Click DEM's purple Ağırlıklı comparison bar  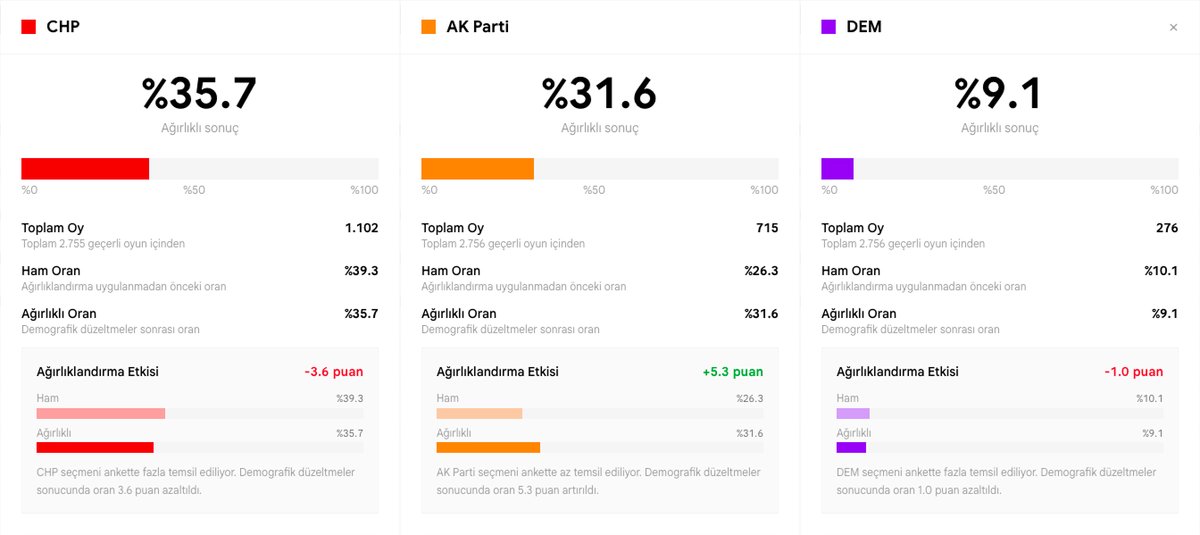(851, 448)
